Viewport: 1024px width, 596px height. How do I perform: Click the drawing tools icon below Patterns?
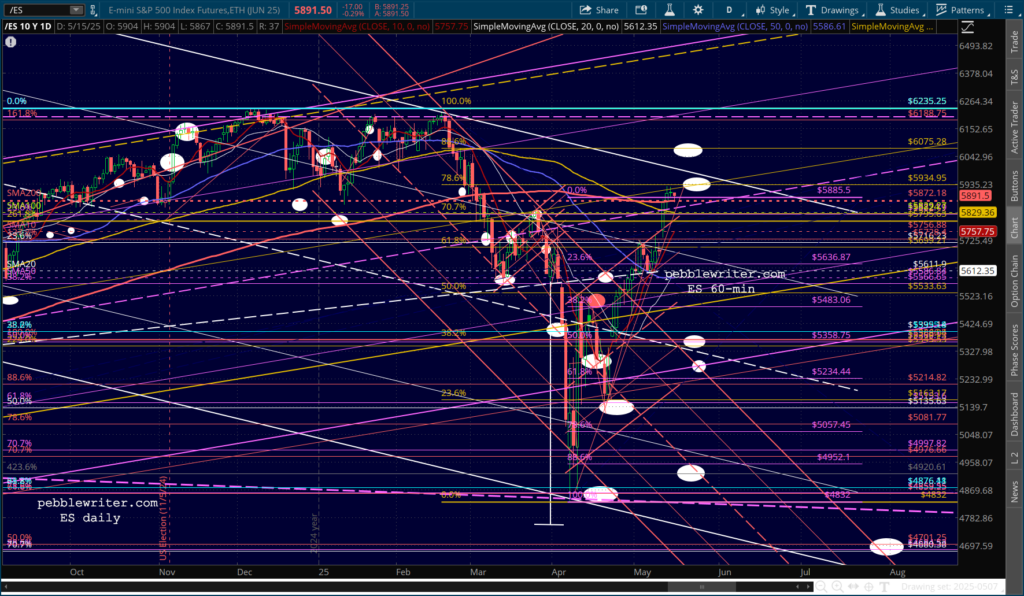click(967, 27)
